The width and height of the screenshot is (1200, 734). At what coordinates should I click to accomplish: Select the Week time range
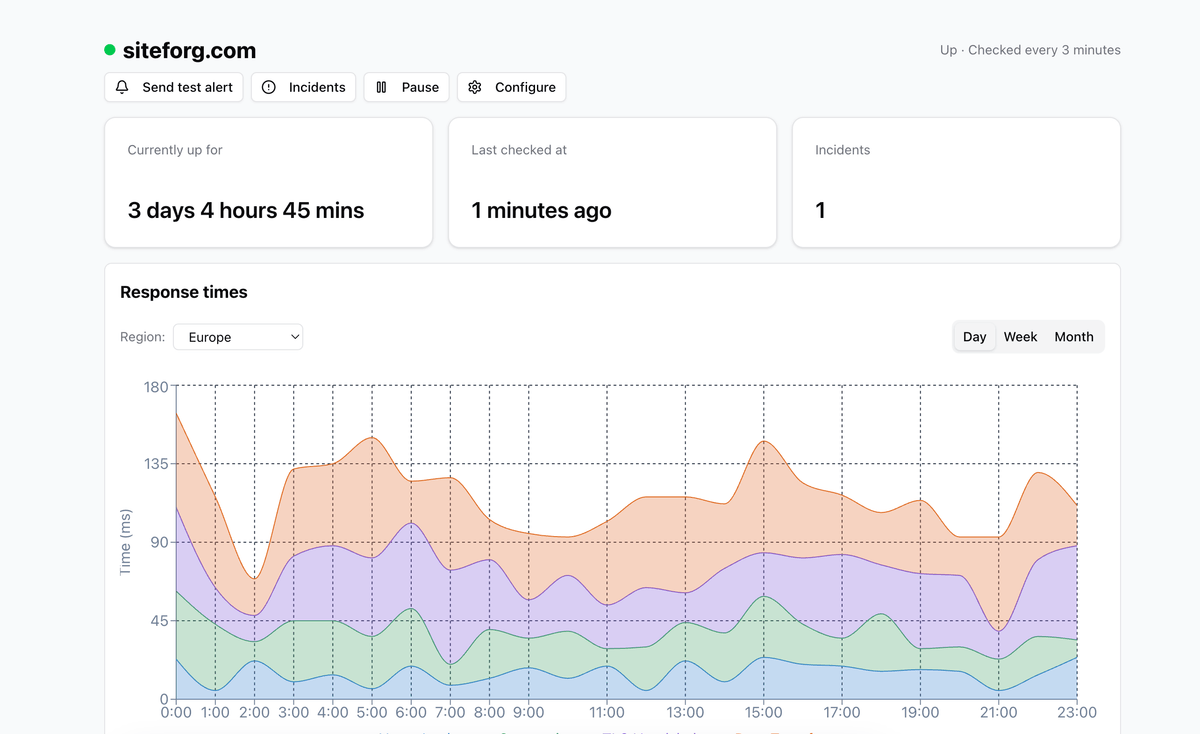pyautogui.click(x=1020, y=337)
